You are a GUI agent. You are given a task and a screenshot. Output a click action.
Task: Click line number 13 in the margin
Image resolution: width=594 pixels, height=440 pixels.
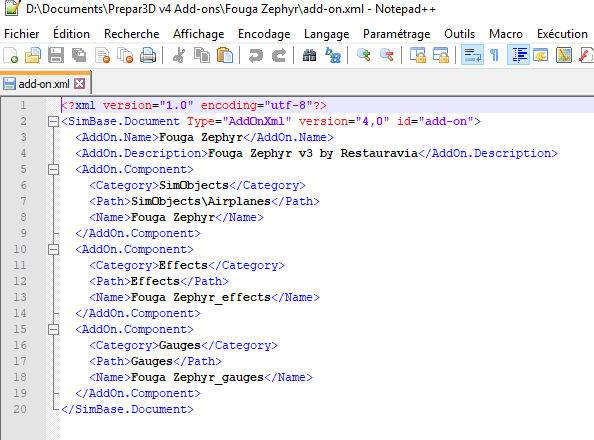click(x=20, y=297)
